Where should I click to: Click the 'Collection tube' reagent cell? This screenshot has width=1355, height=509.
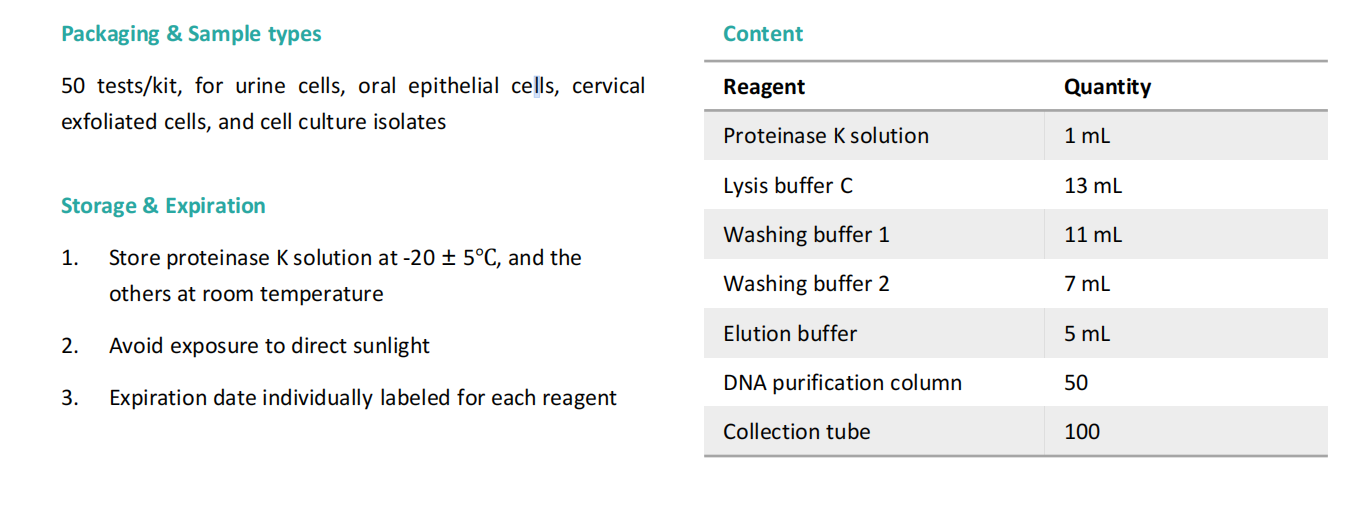click(797, 432)
